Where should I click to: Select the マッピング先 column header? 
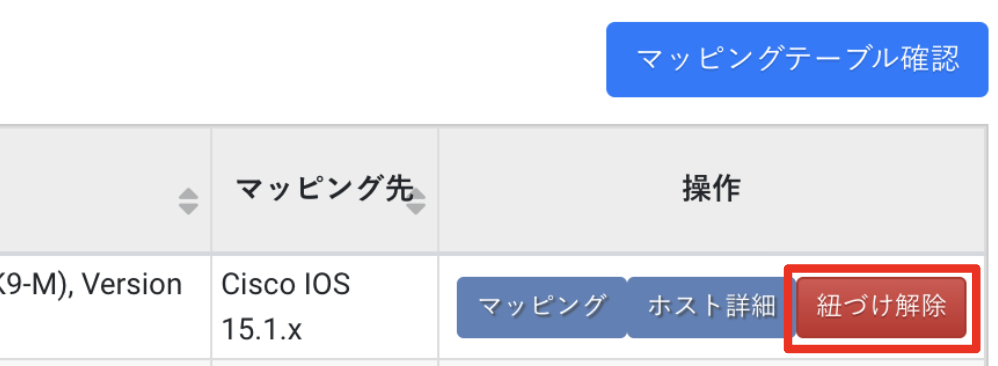click(x=325, y=190)
